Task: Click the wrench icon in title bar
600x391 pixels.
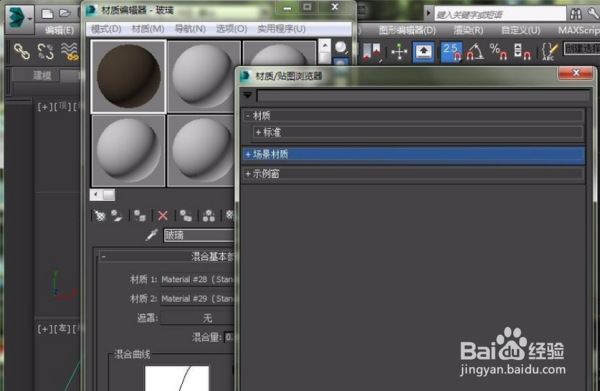Action: 593,14
